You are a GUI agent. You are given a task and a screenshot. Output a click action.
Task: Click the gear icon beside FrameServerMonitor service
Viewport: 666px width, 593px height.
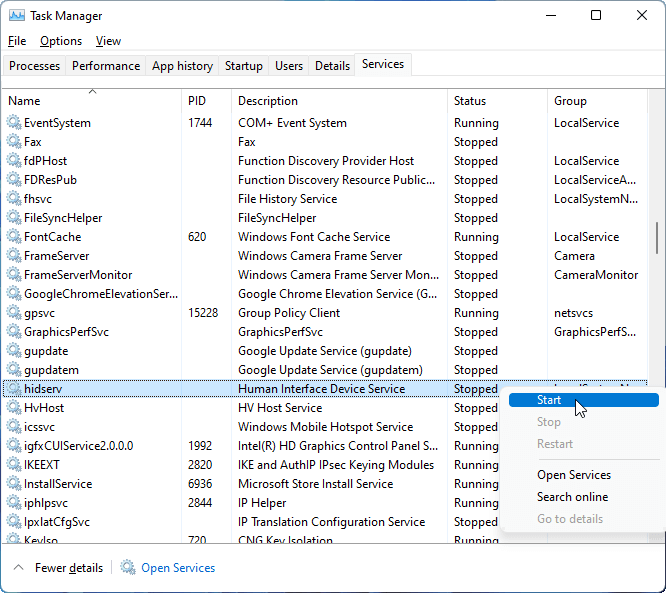(x=14, y=274)
